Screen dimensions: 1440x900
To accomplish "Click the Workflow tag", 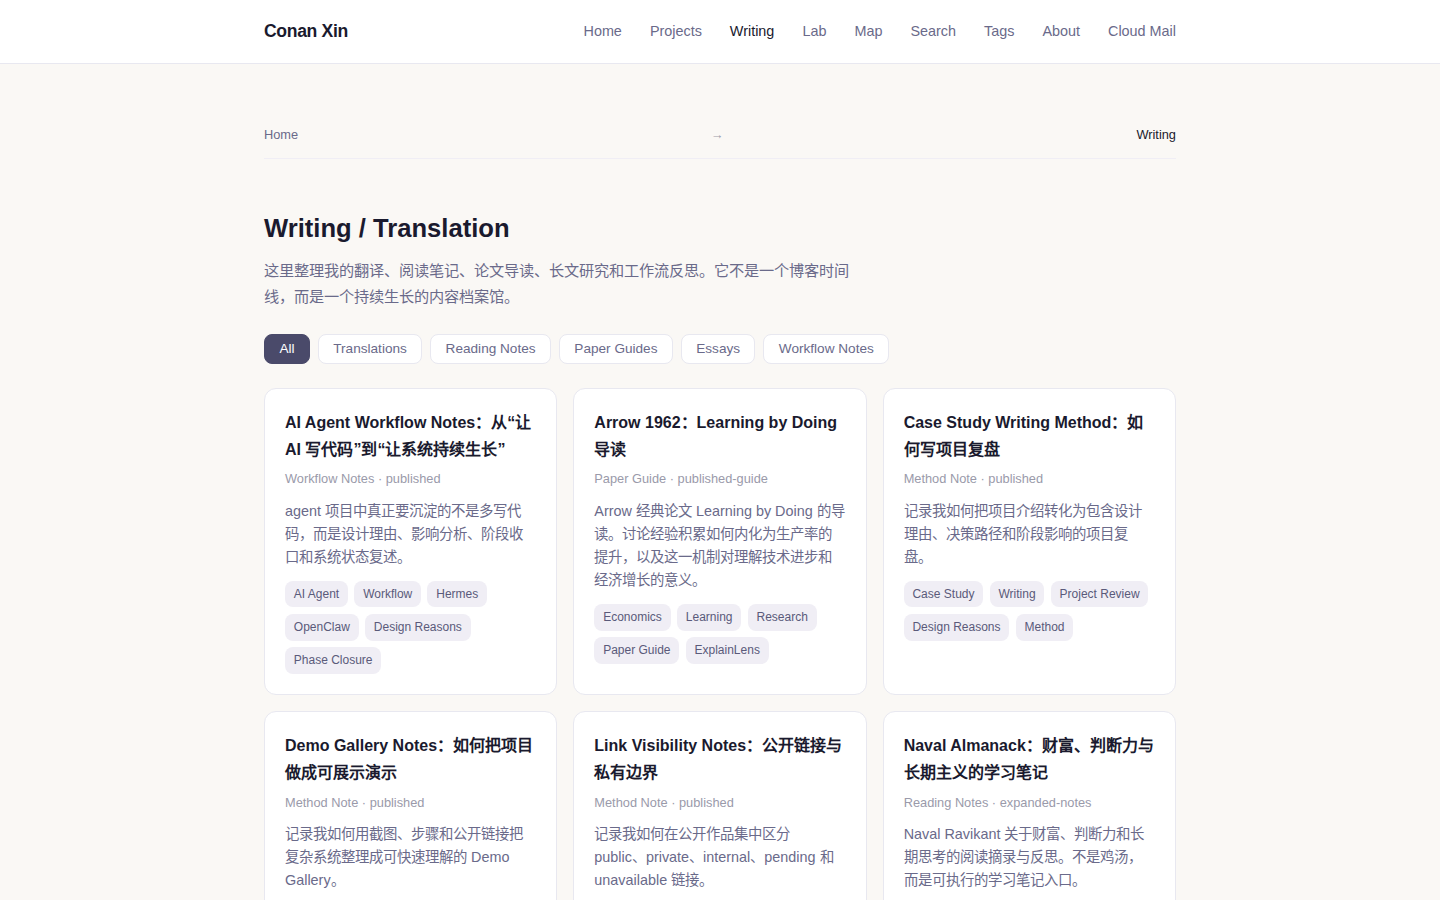I will point(387,594).
